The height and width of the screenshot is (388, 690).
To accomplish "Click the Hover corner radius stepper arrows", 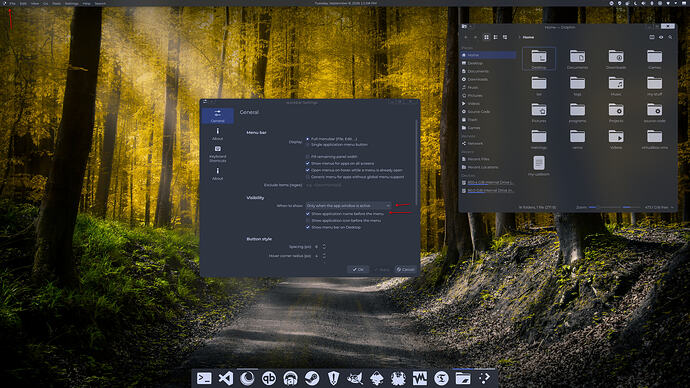I will click(x=324, y=256).
